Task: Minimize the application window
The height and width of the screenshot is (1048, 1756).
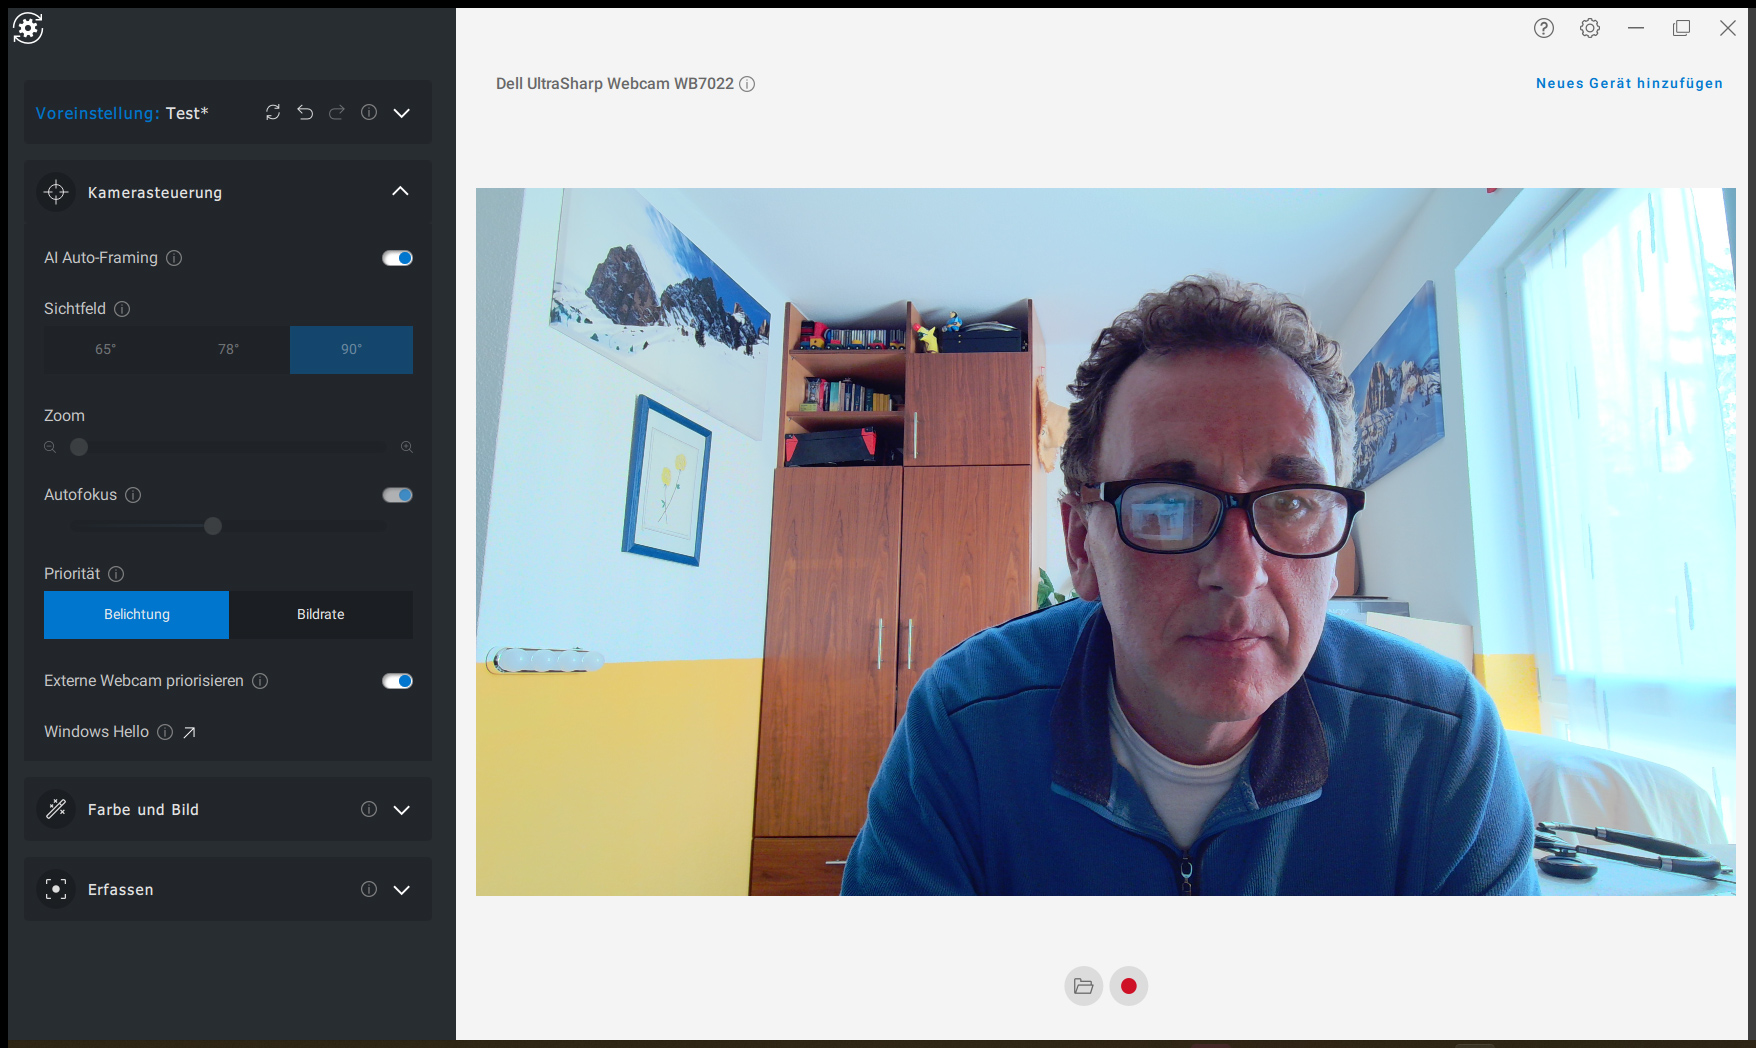Action: coord(1636,28)
